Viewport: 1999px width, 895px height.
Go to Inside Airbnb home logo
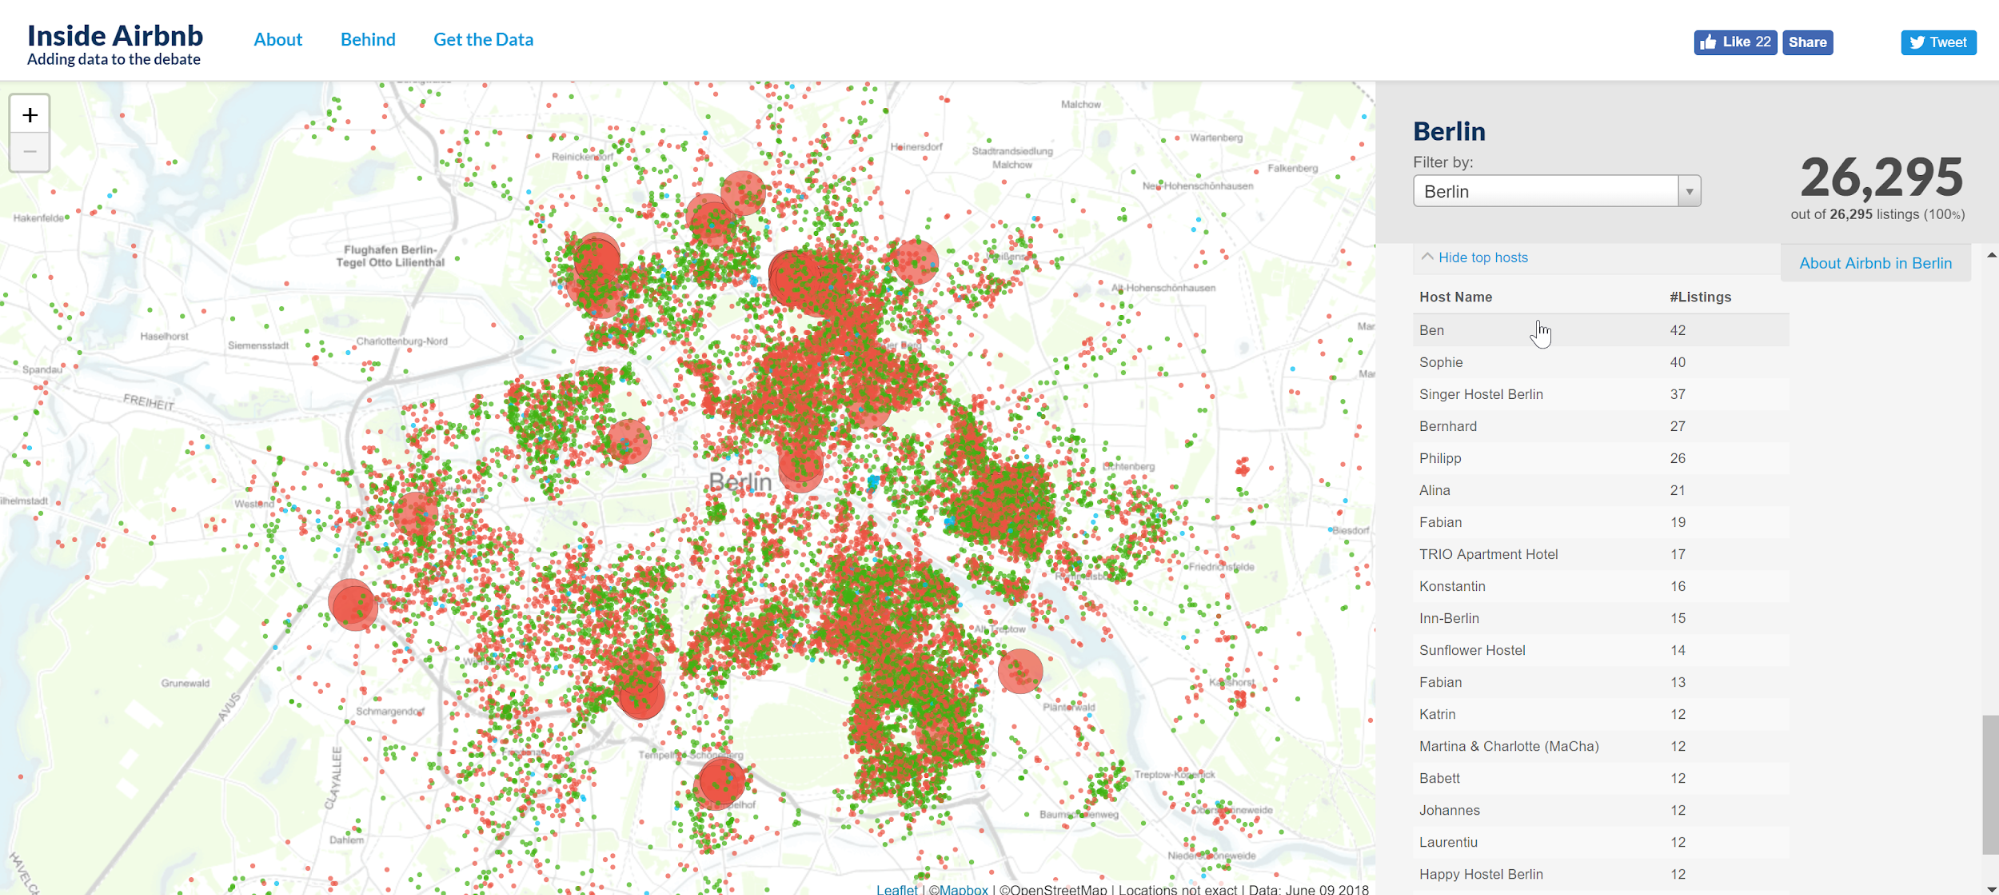(x=115, y=45)
